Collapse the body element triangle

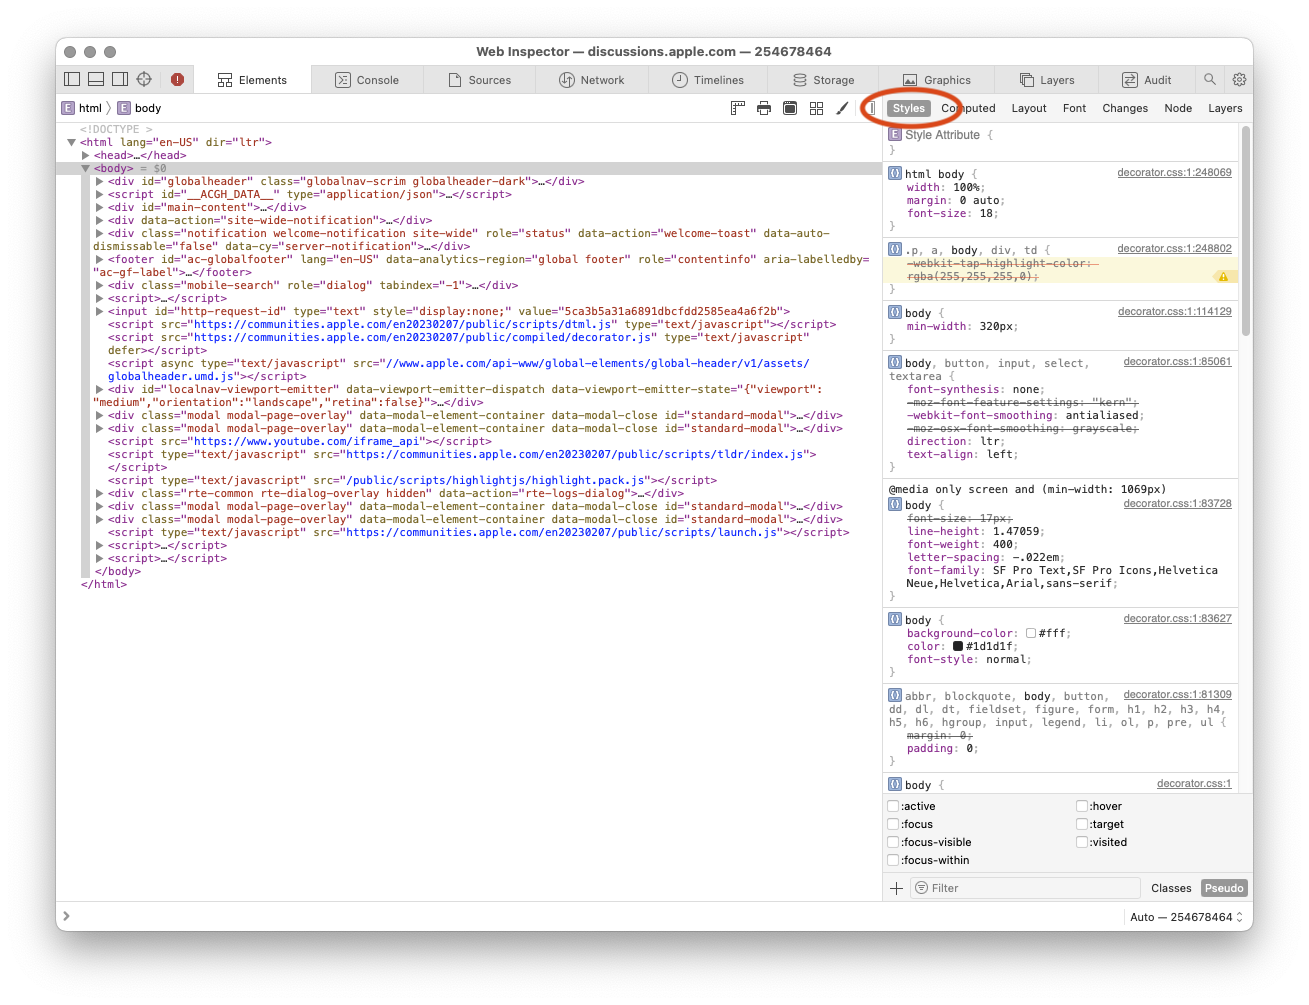86,168
